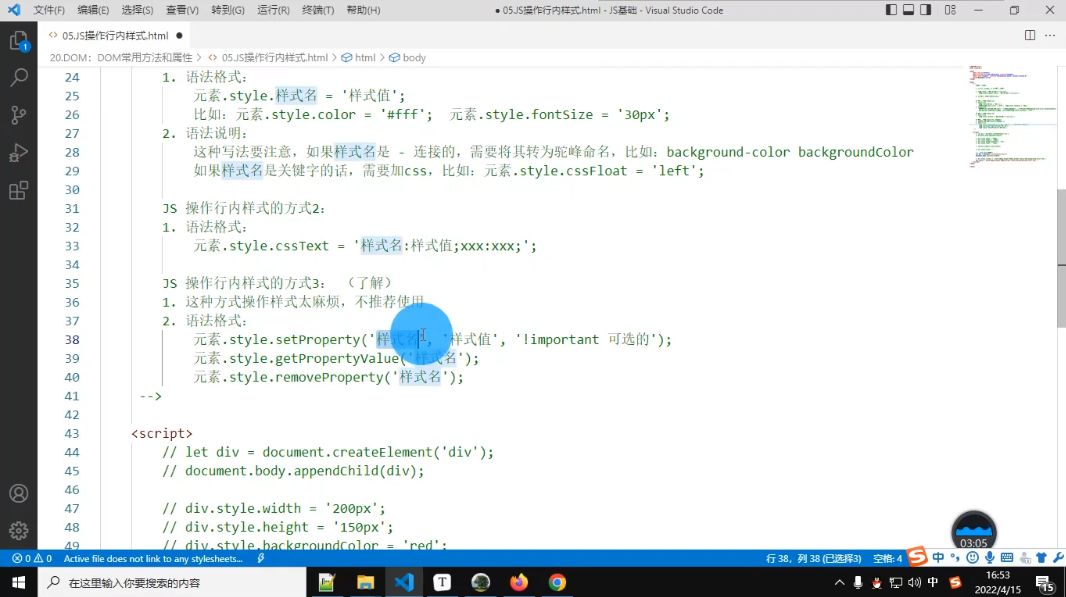The image size is (1066, 597).
Task: Click the 03:05 recording timer widget
Action: (x=974, y=532)
